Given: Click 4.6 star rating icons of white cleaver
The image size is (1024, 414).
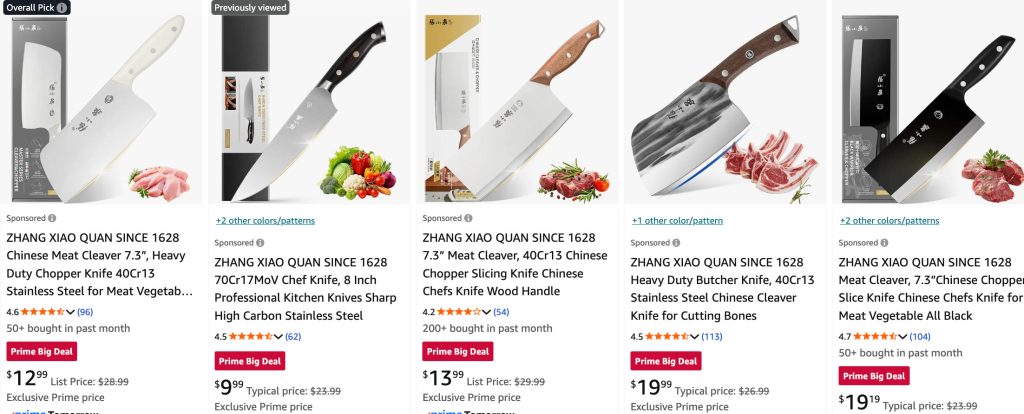Looking at the screenshot, I should pos(42,312).
